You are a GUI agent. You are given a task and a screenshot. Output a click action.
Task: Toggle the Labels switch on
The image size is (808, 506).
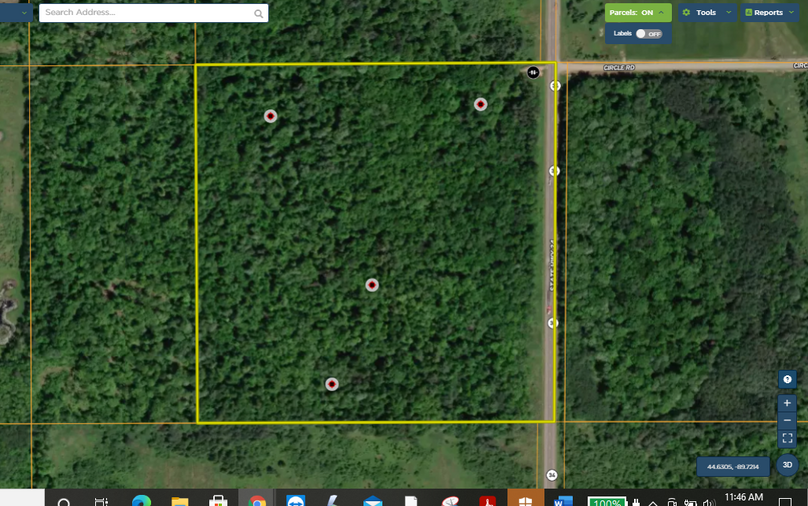click(649, 34)
